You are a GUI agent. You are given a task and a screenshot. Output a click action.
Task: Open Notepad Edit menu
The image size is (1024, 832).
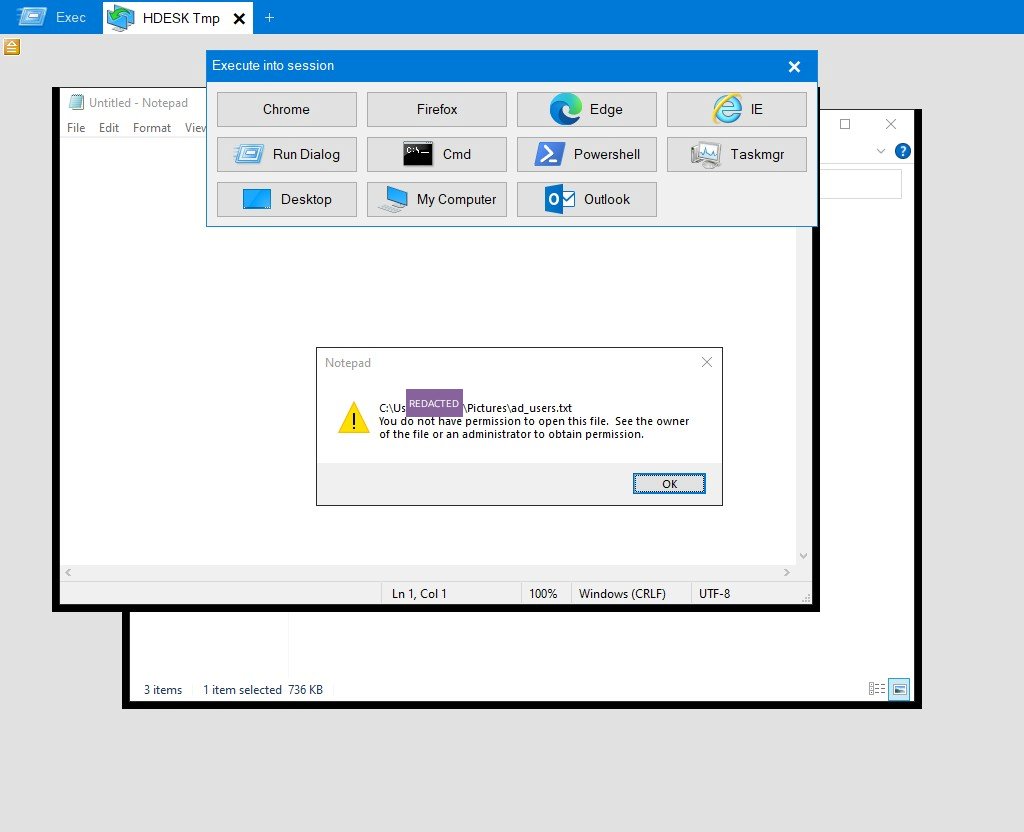[109, 128]
